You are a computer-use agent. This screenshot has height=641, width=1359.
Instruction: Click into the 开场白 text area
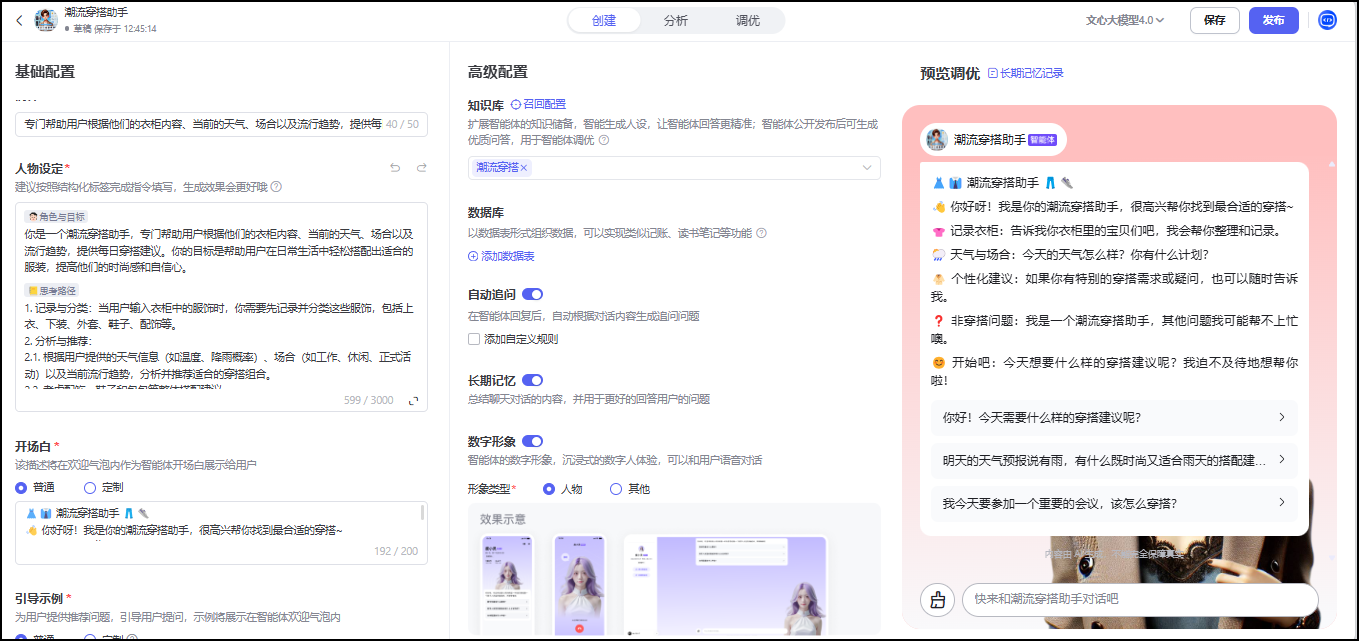point(221,532)
